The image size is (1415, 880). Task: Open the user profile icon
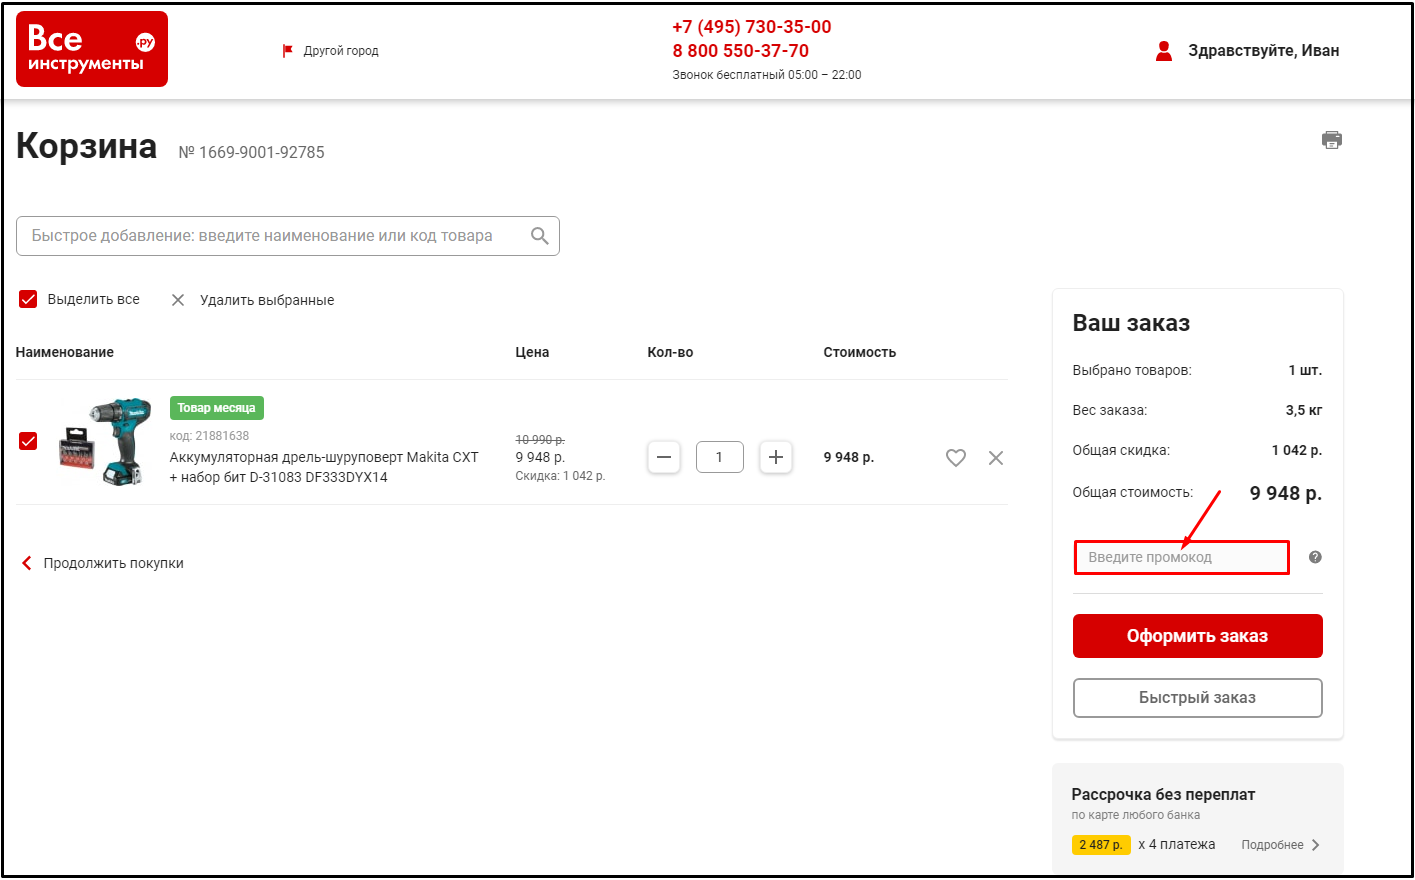coord(1164,51)
